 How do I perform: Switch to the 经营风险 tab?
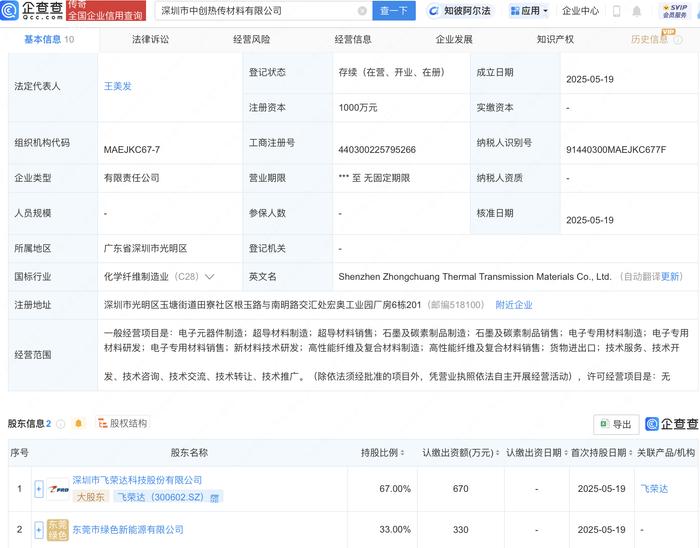[x=252, y=40]
